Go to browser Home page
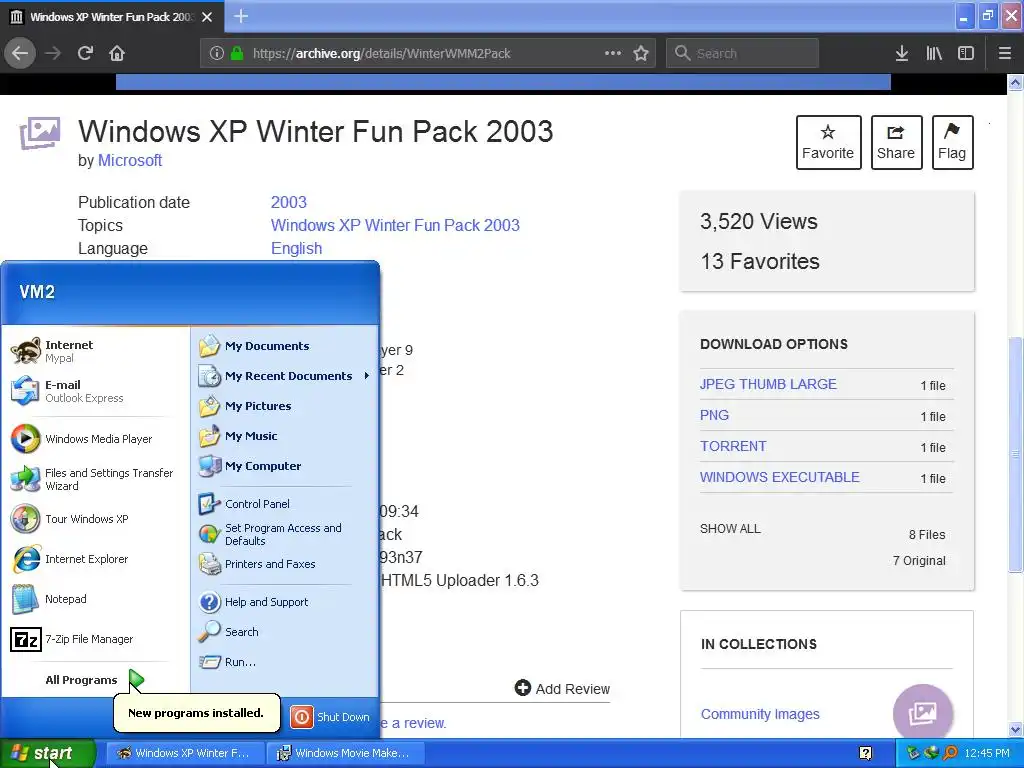This screenshot has width=1024, height=768. tap(117, 53)
